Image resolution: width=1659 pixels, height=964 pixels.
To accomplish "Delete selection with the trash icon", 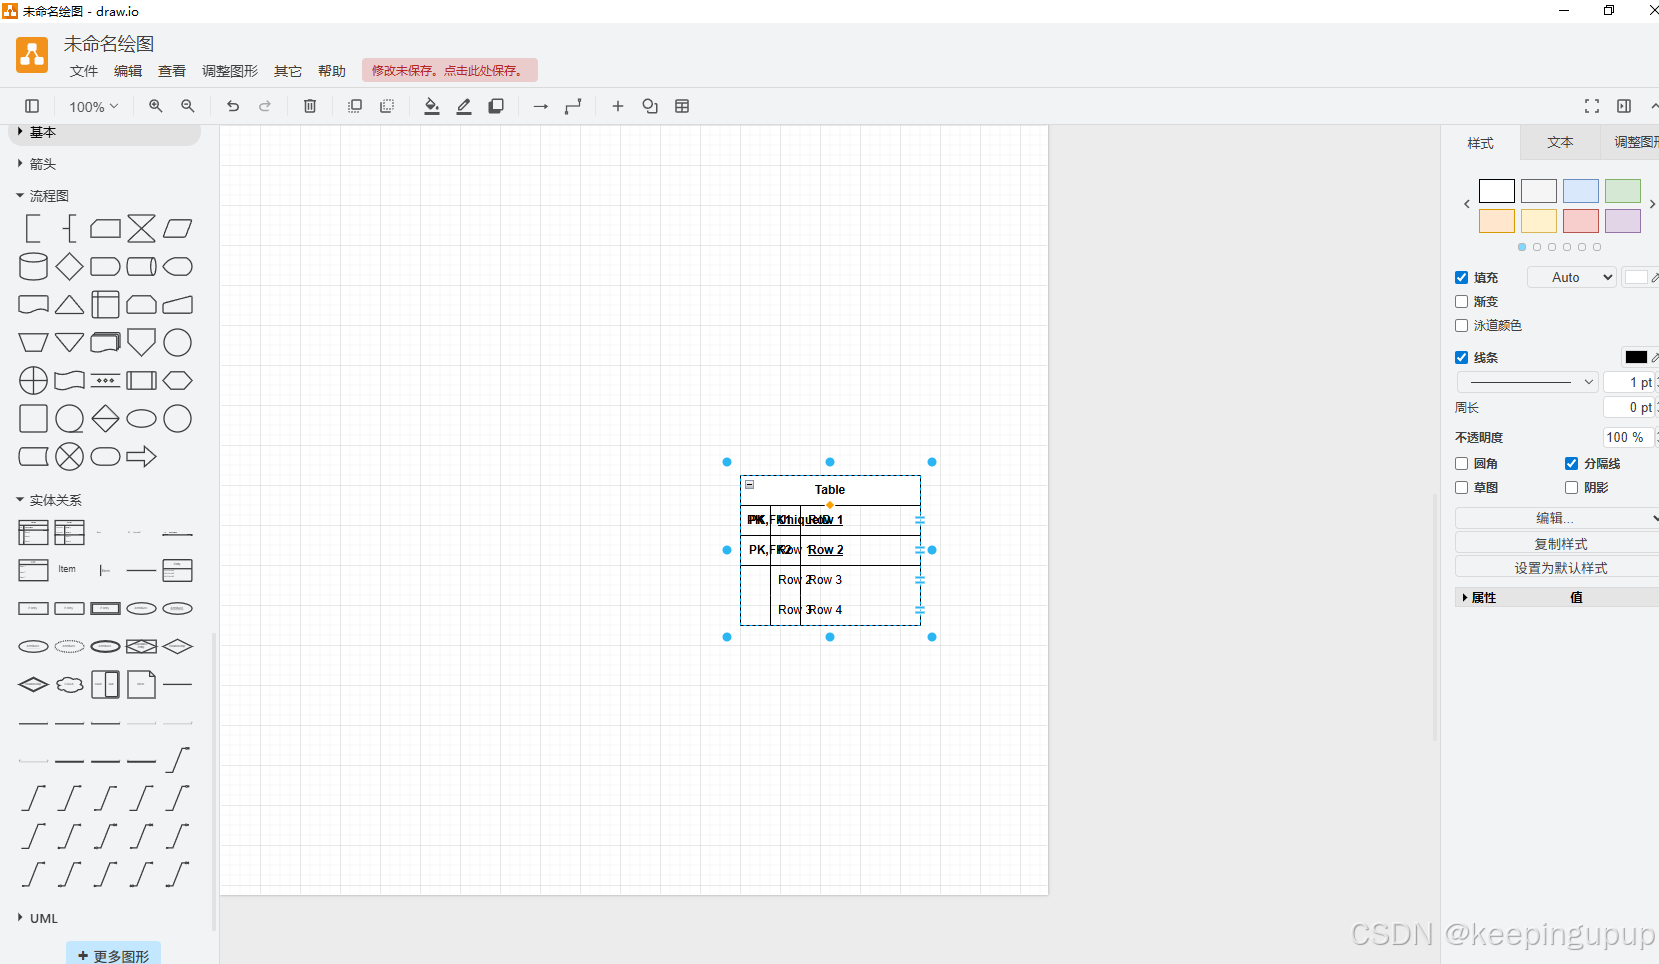I will (310, 106).
